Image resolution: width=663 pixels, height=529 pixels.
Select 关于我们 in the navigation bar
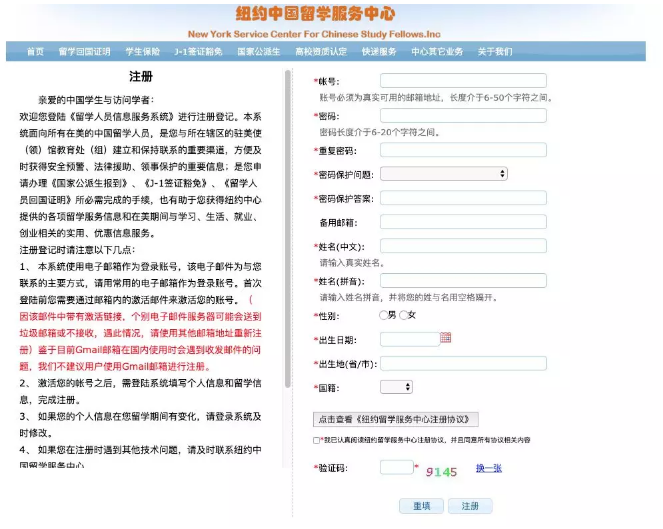[495, 51]
